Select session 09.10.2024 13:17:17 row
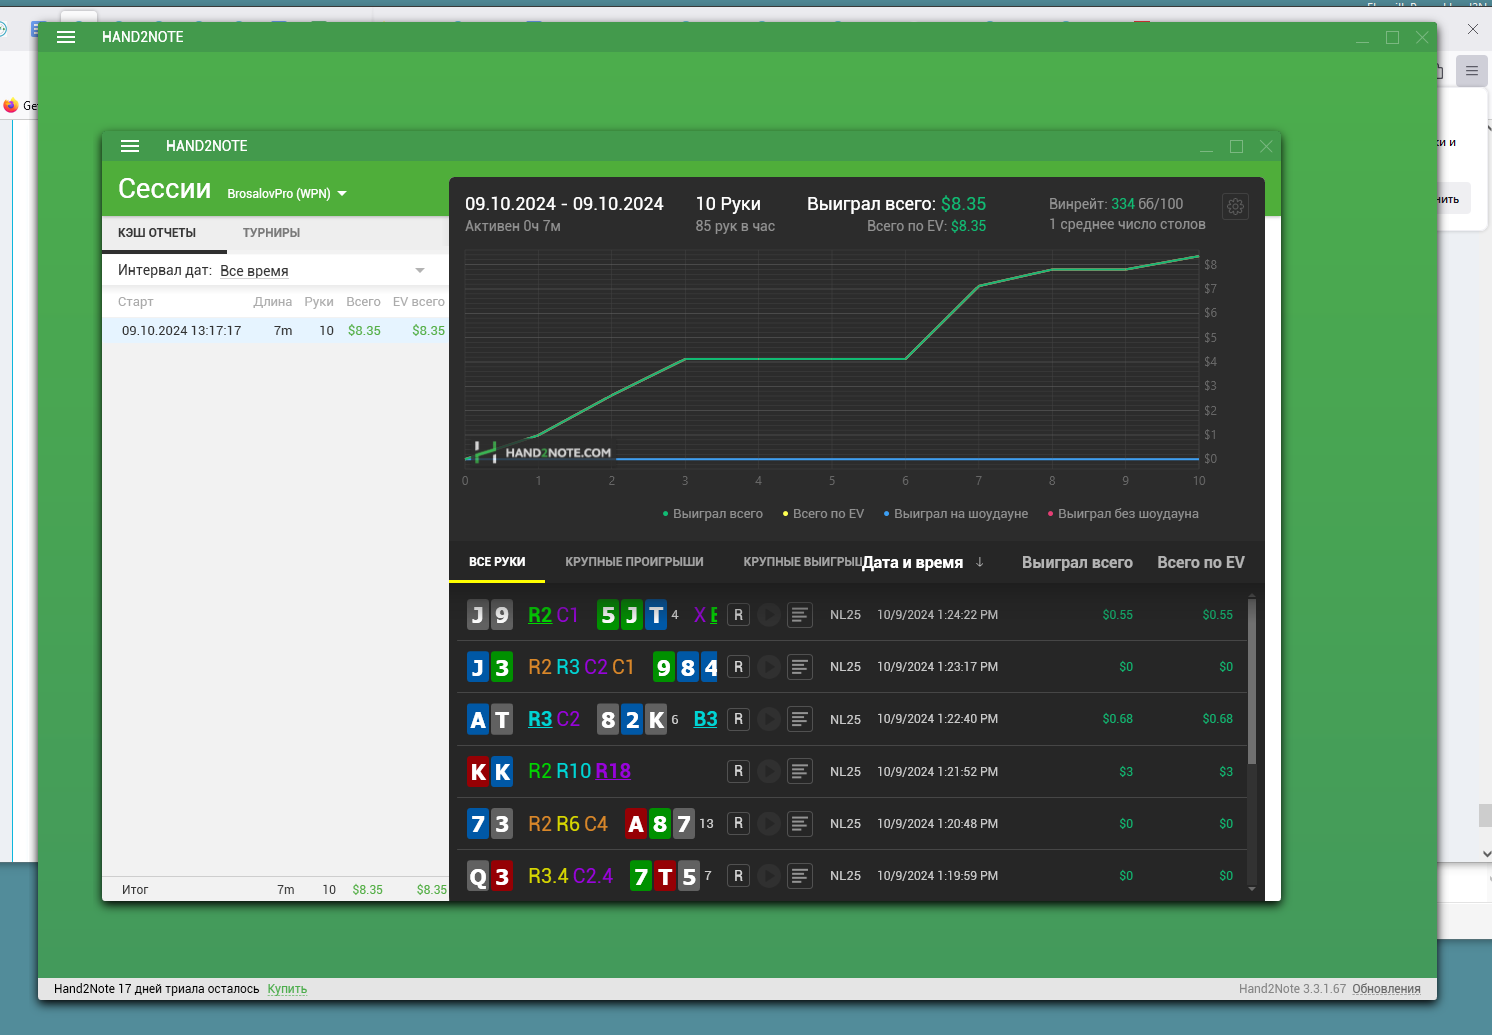The image size is (1492, 1035). click(275, 331)
